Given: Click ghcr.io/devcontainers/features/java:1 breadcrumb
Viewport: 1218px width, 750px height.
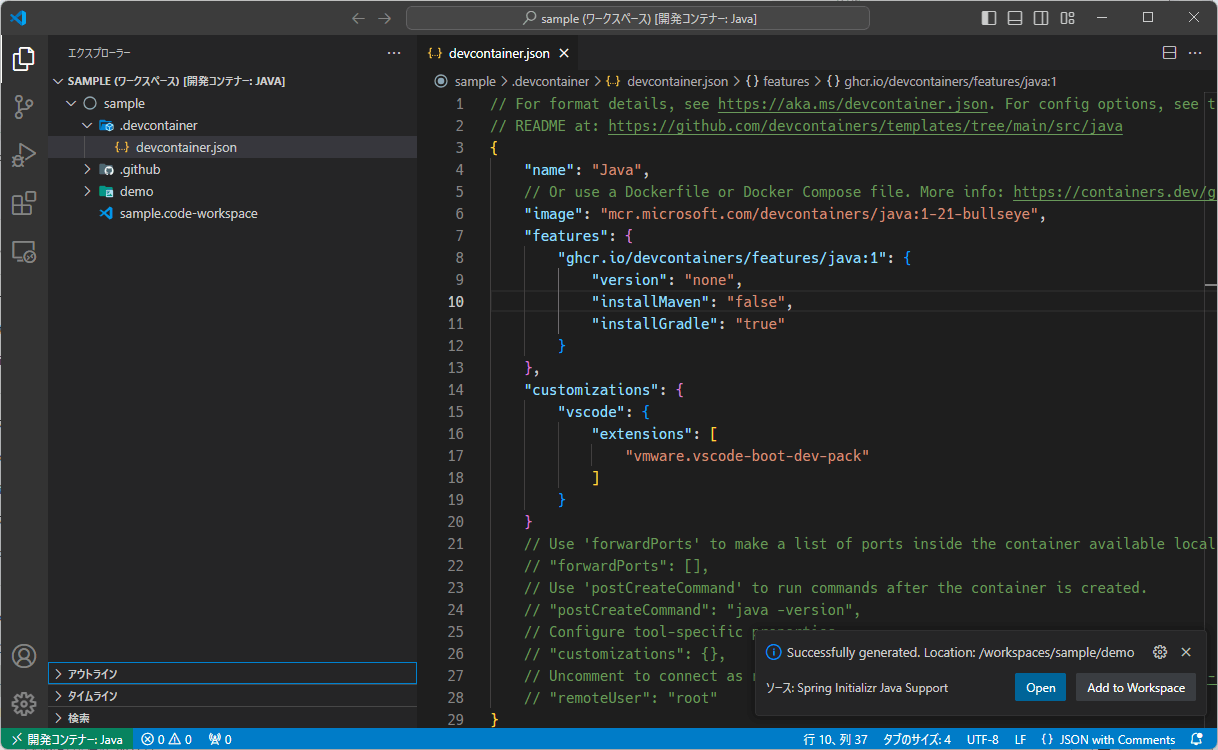Looking at the screenshot, I should point(950,81).
